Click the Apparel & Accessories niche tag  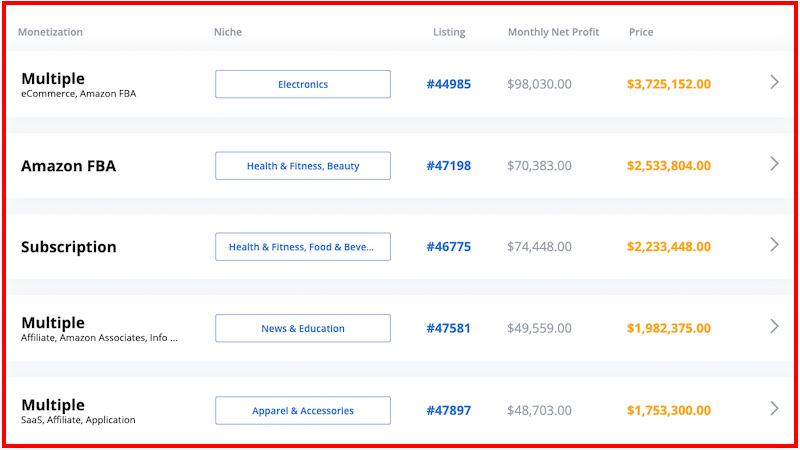[303, 411]
